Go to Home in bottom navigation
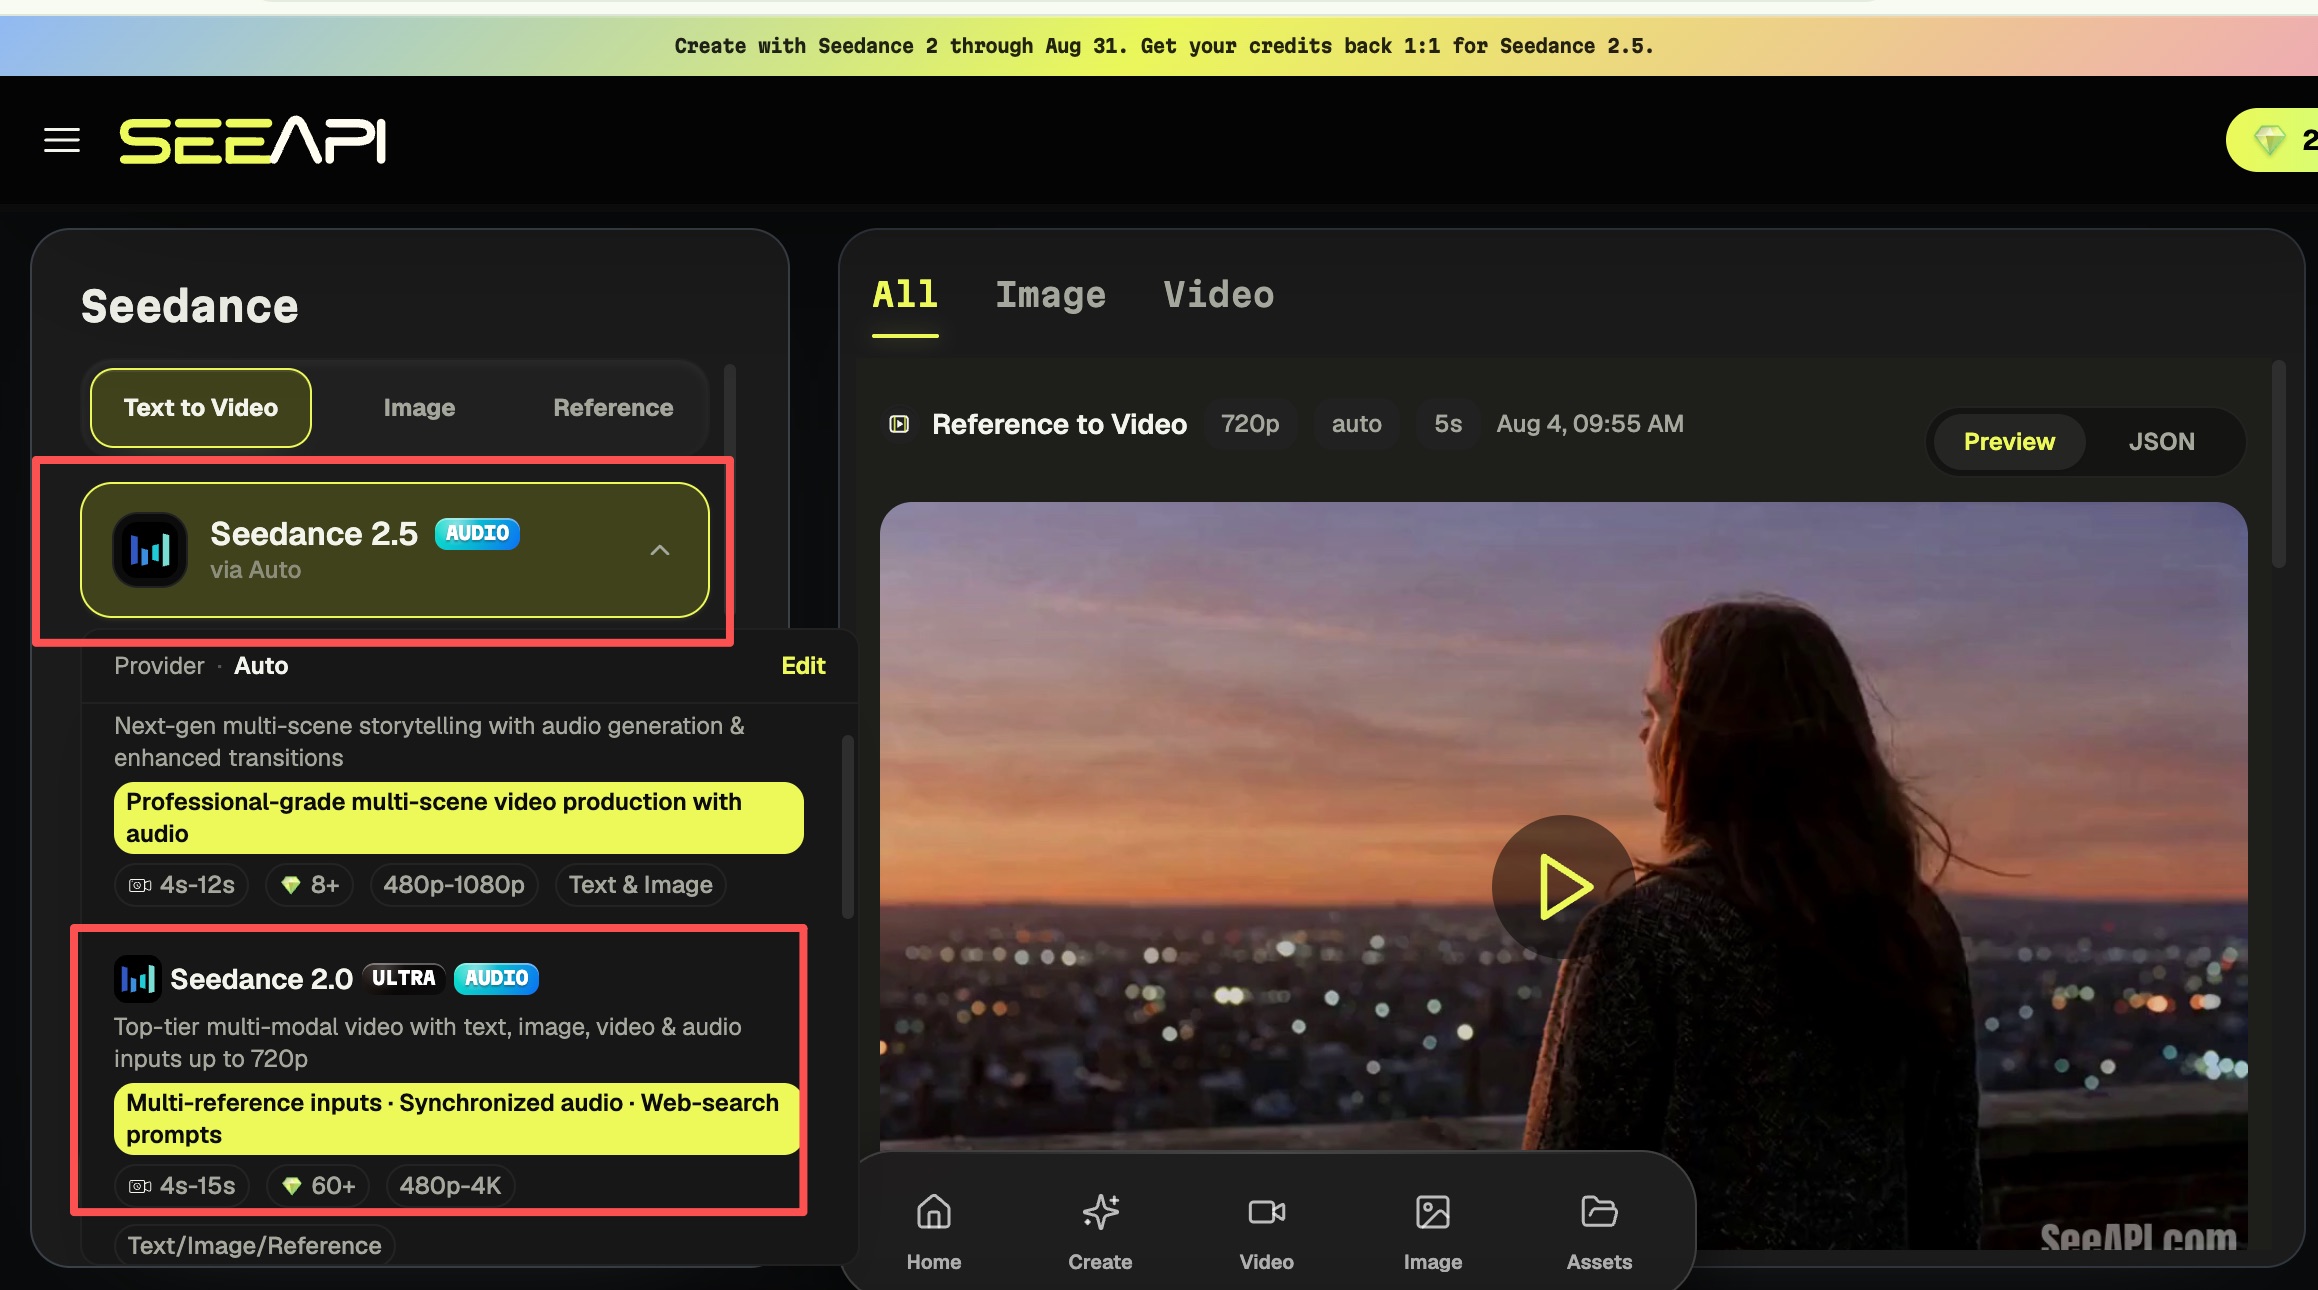 tap(934, 1231)
